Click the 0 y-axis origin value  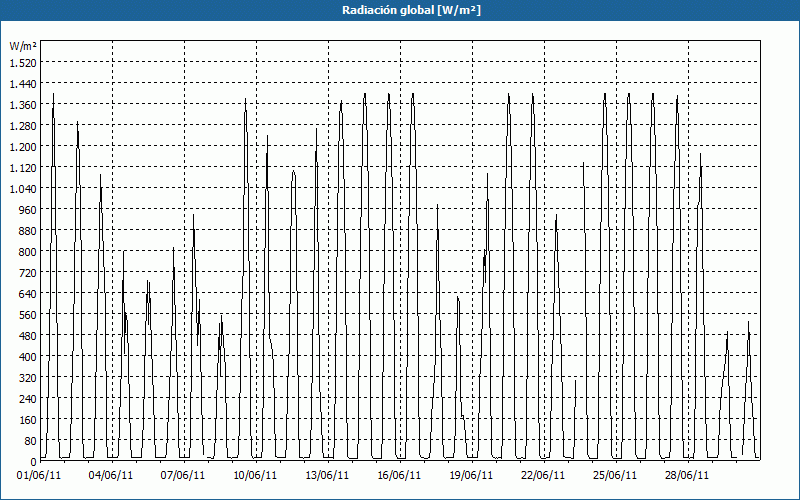pos(34,462)
